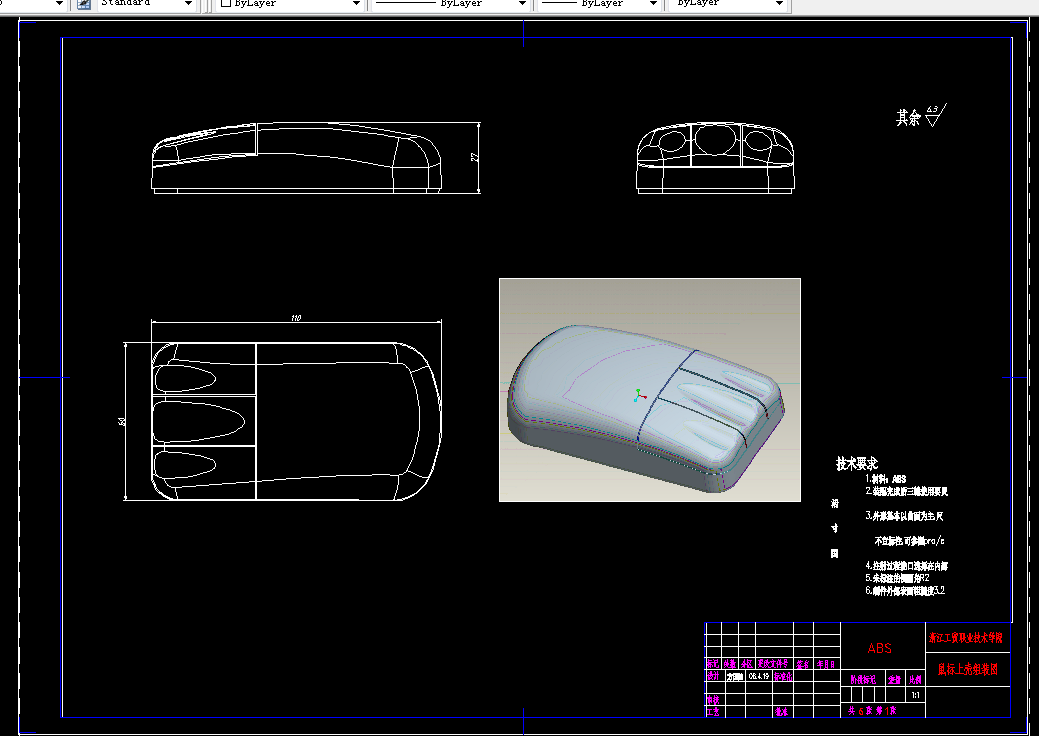Select the "阶段标记" title block label
This screenshot has height=736, width=1039.
(863, 680)
